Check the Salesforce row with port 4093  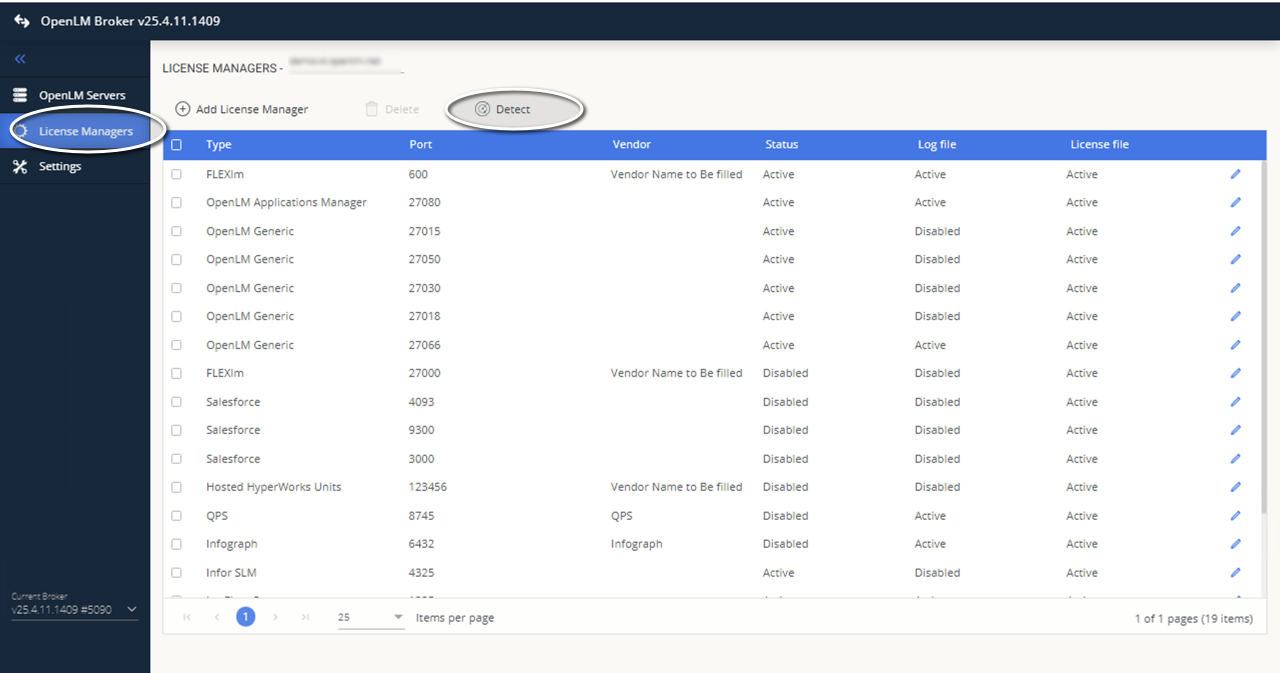pos(177,402)
